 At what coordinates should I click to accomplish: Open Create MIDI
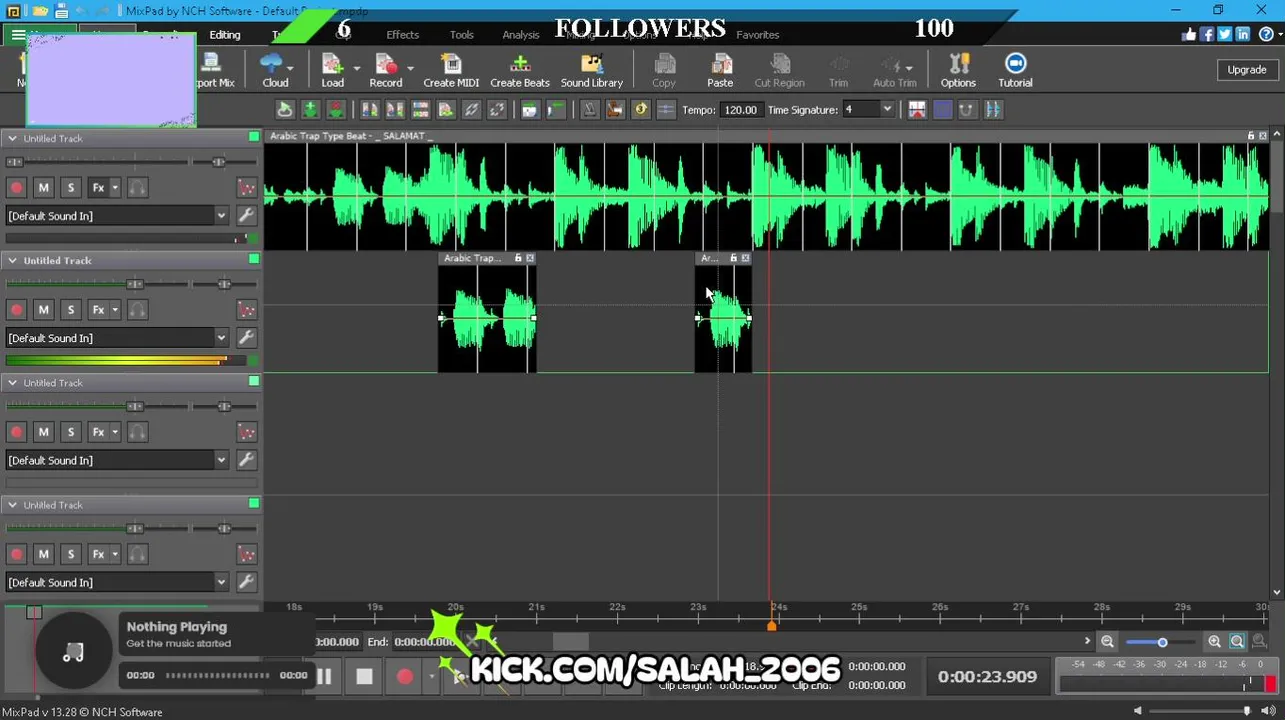451,70
